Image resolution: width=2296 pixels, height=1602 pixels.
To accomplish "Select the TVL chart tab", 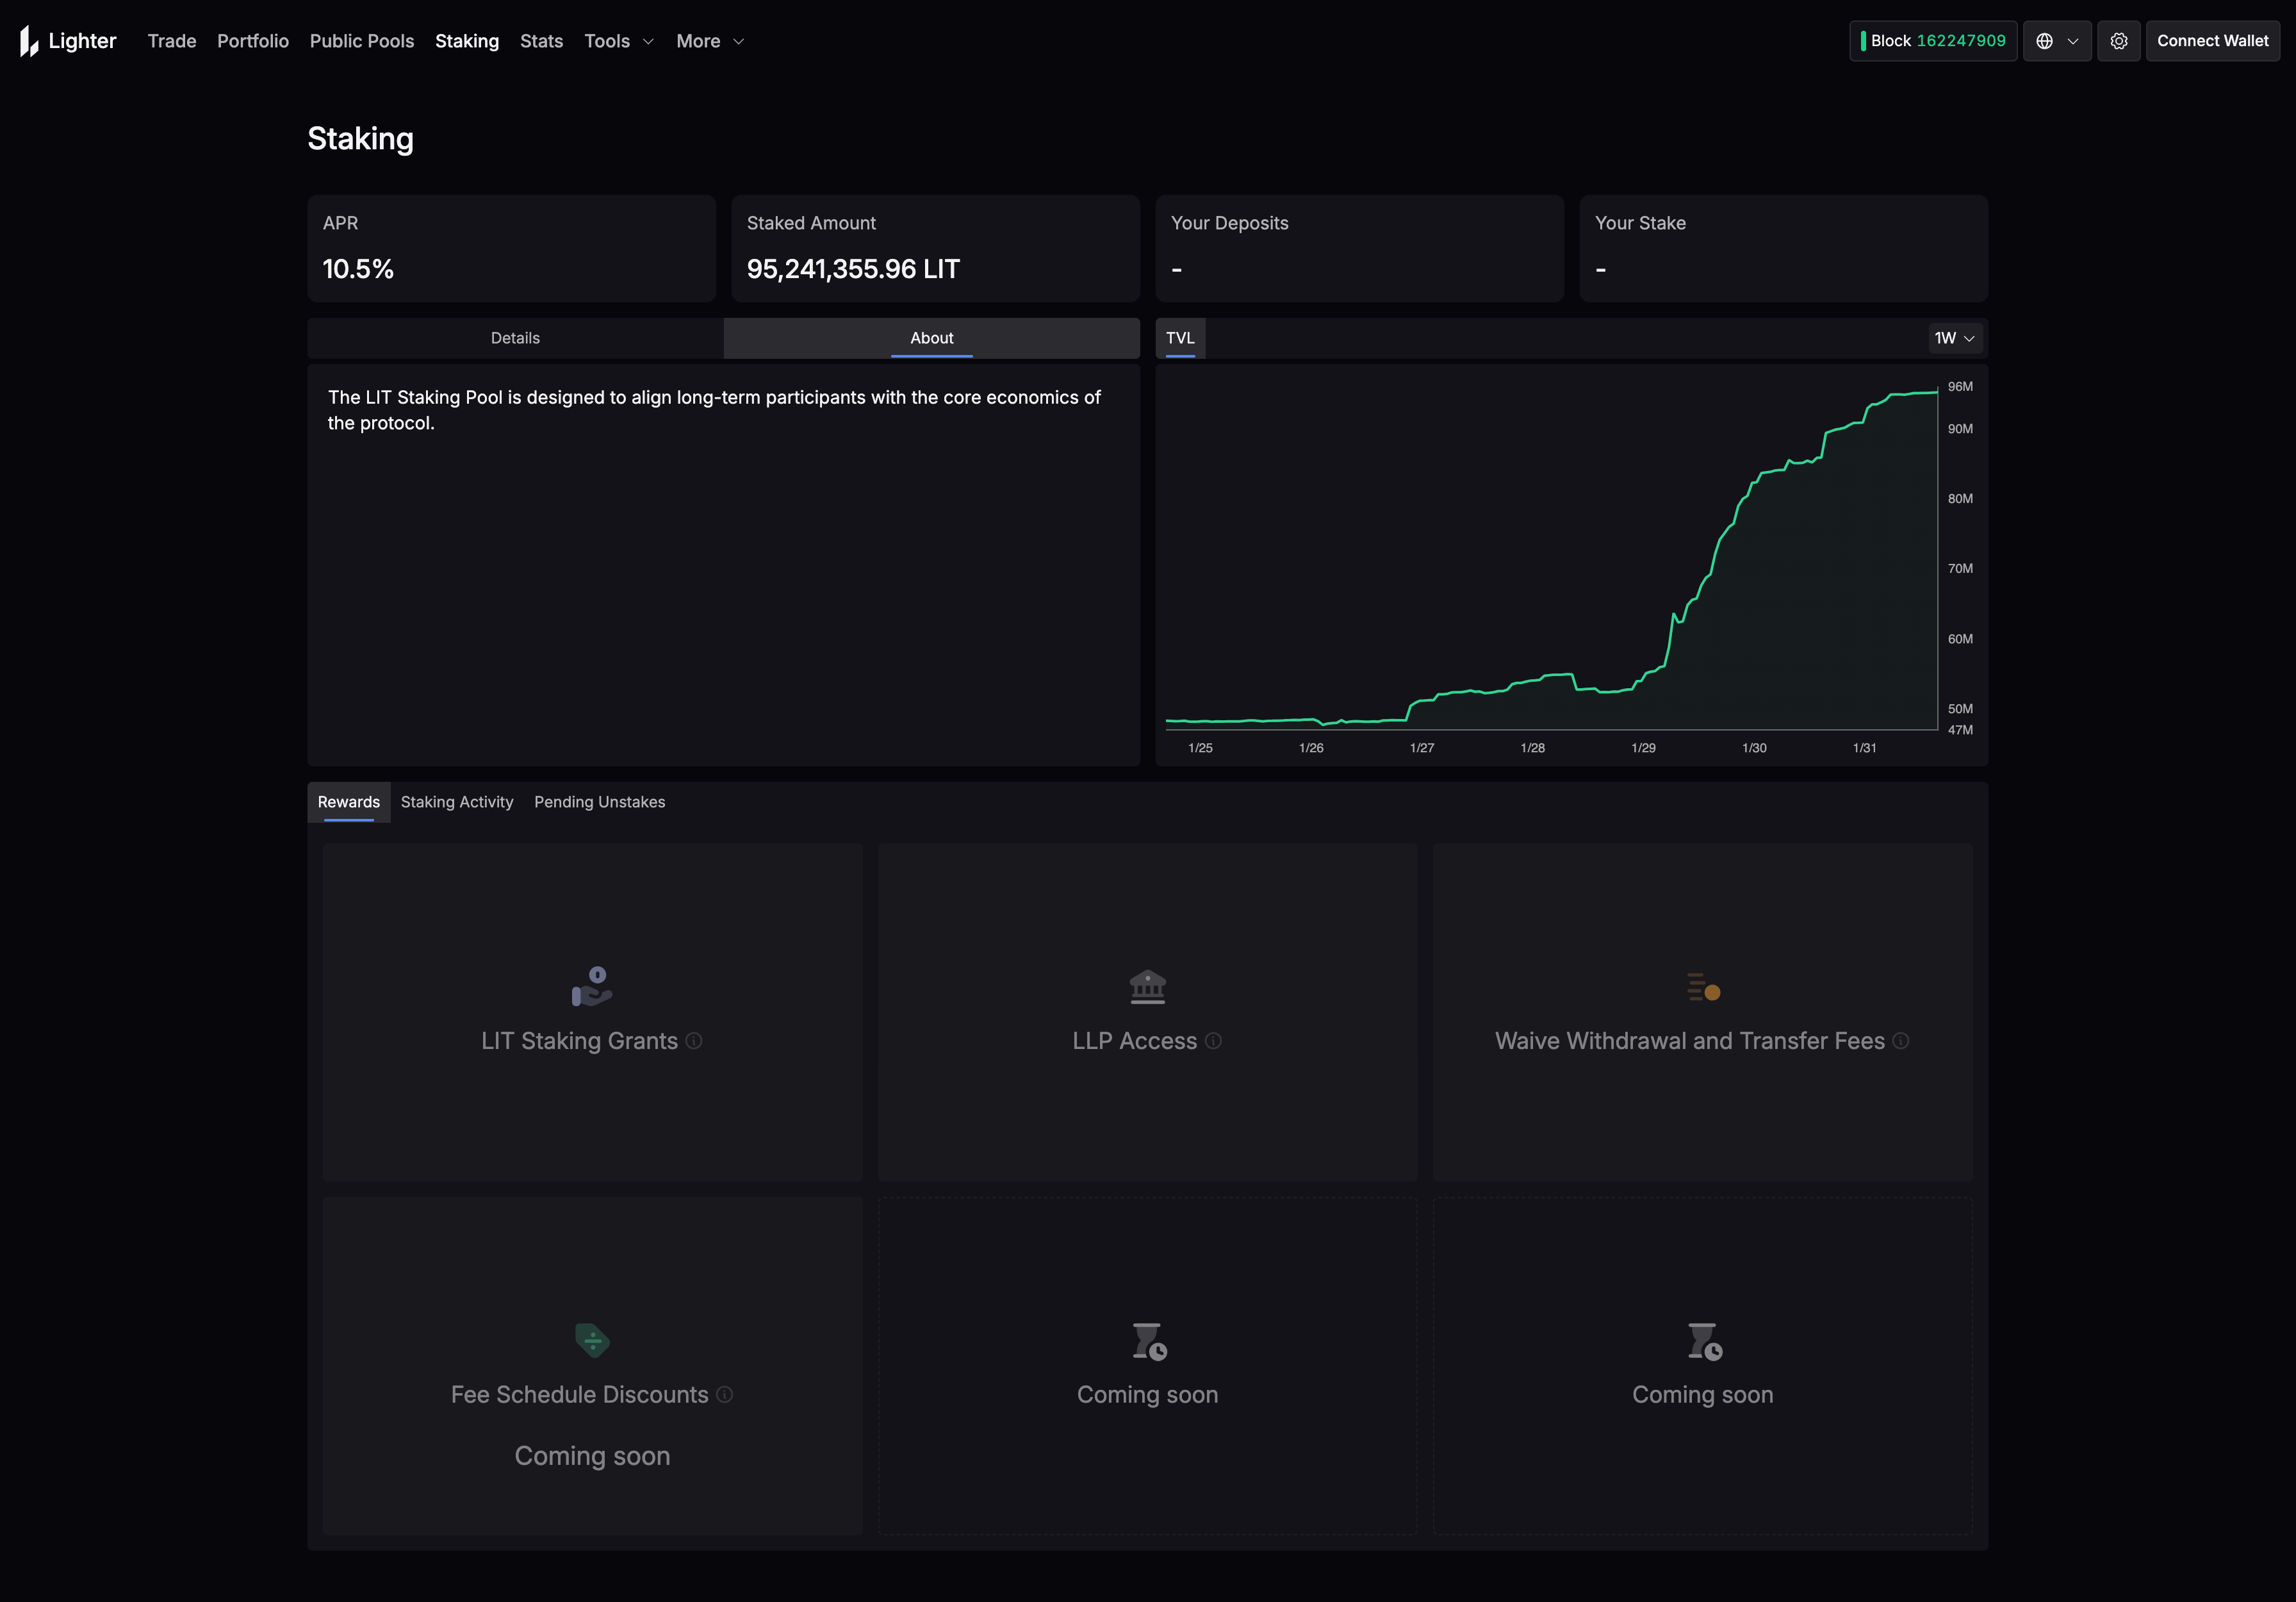I will tap(1180, 338).
